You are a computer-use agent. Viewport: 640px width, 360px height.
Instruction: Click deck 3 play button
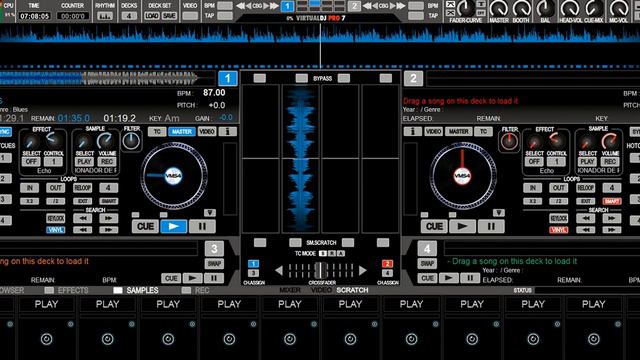192,278
